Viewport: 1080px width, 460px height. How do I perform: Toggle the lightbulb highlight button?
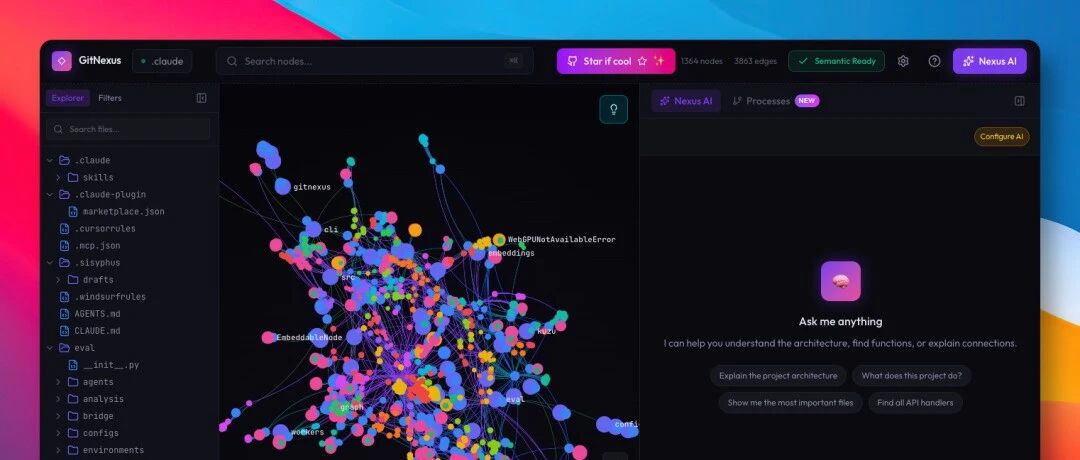point(613,109)
